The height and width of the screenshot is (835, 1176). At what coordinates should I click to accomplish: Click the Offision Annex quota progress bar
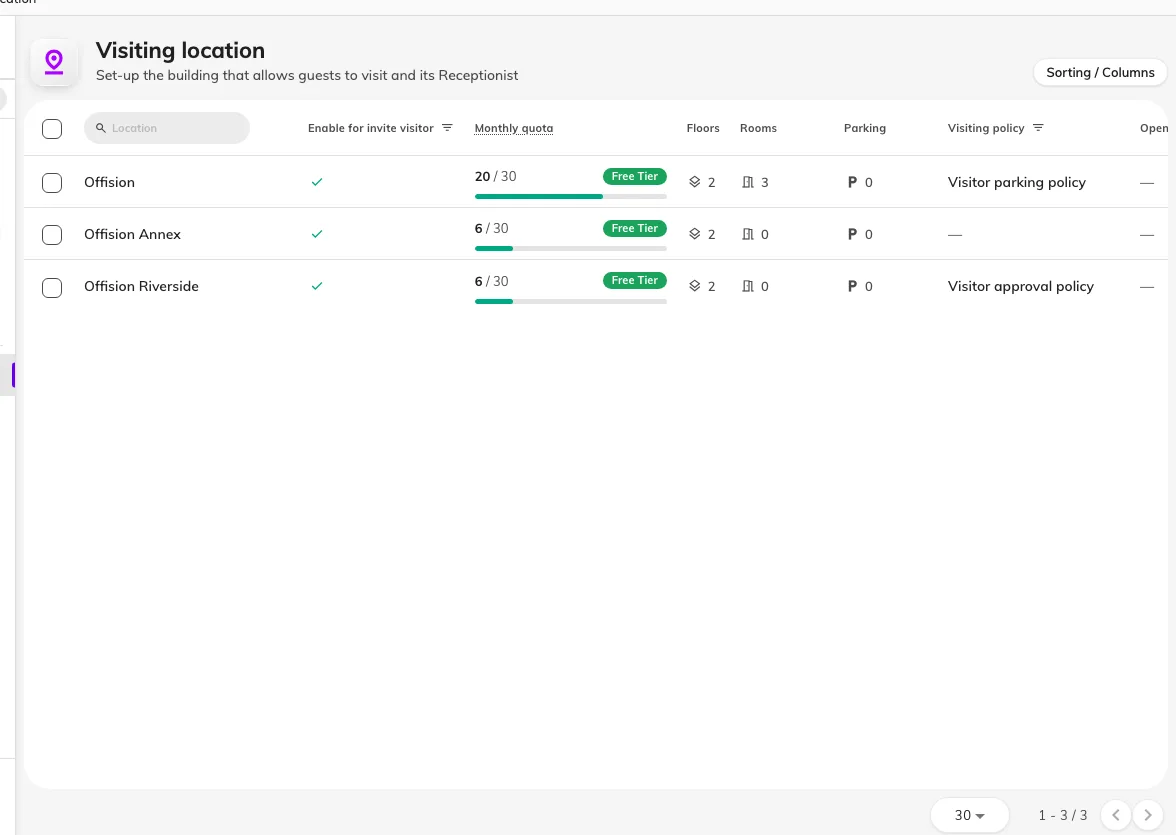(571, 248)
